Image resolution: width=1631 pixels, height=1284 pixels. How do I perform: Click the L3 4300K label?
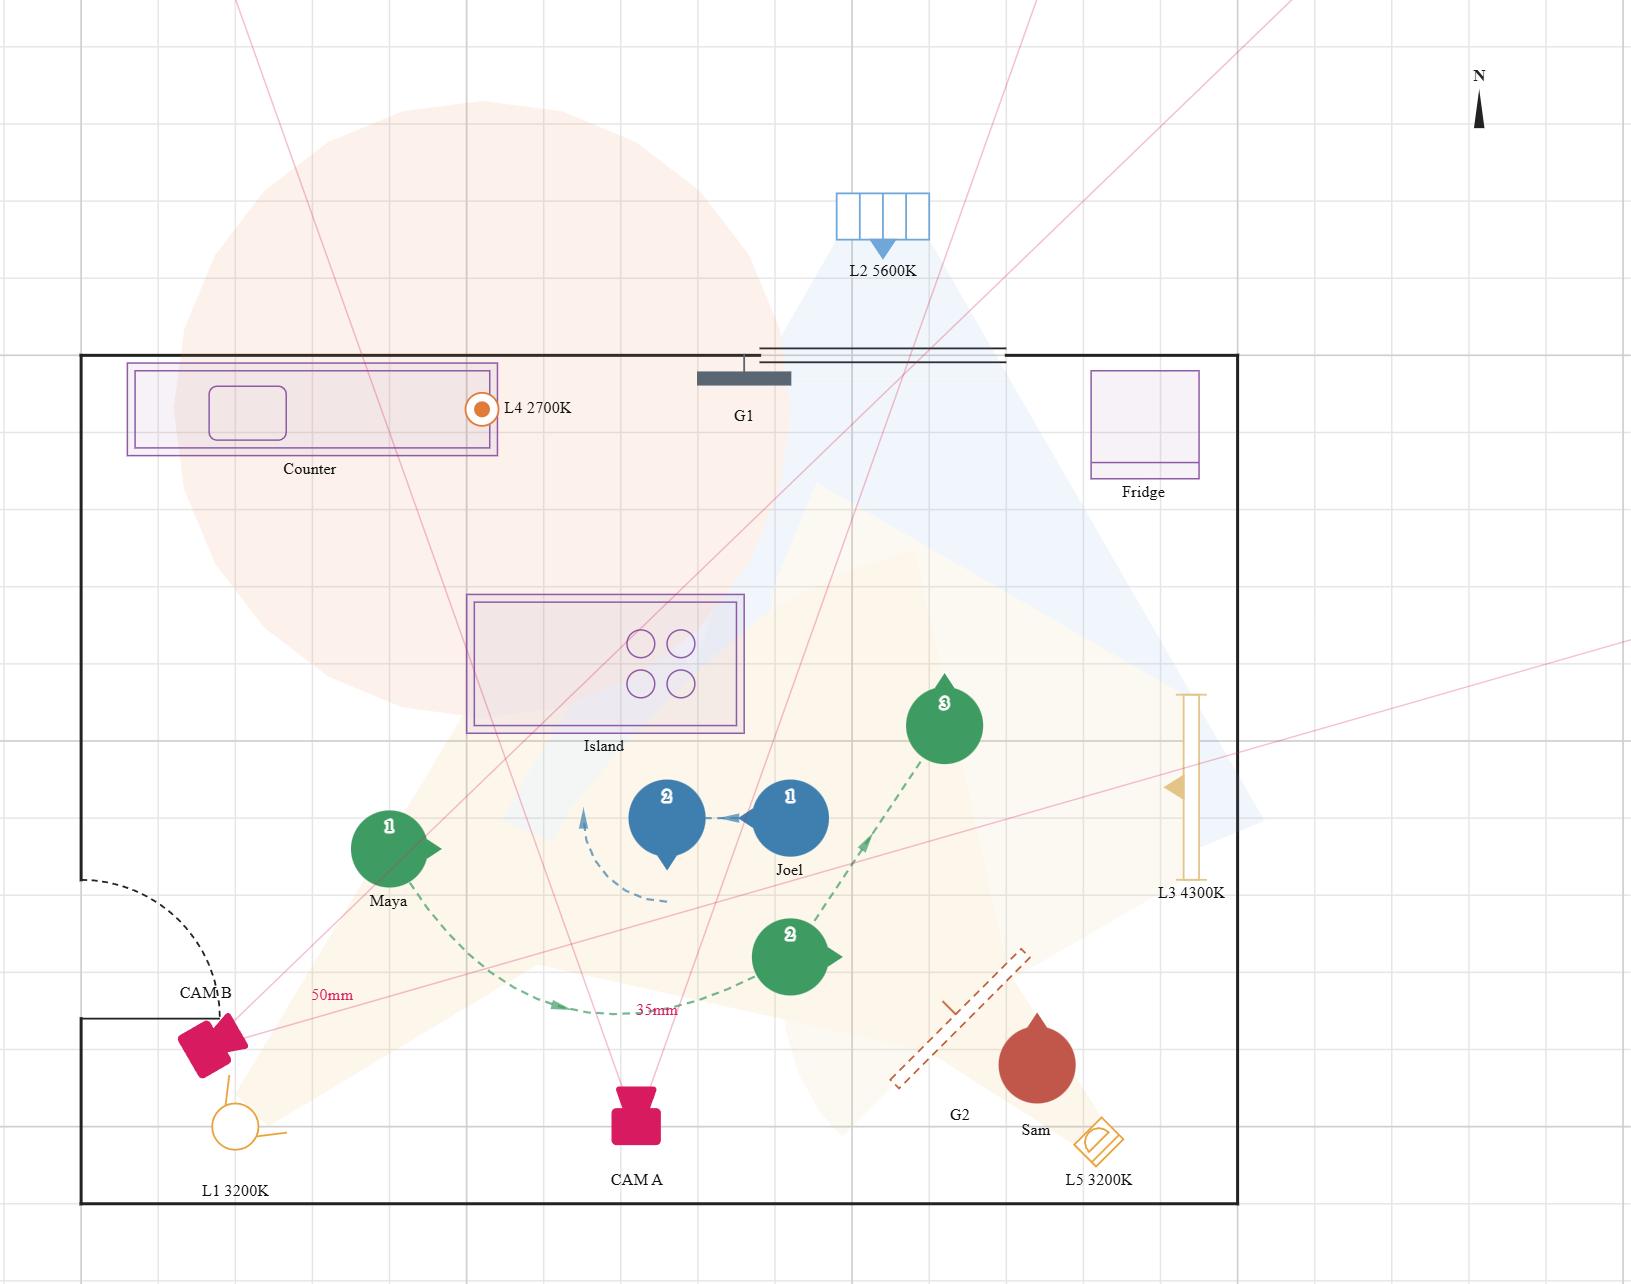(1191, 893)
